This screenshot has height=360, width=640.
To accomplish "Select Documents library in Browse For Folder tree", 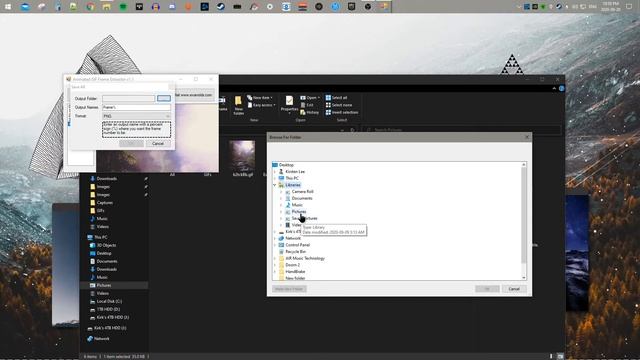I will coord(302,198).
